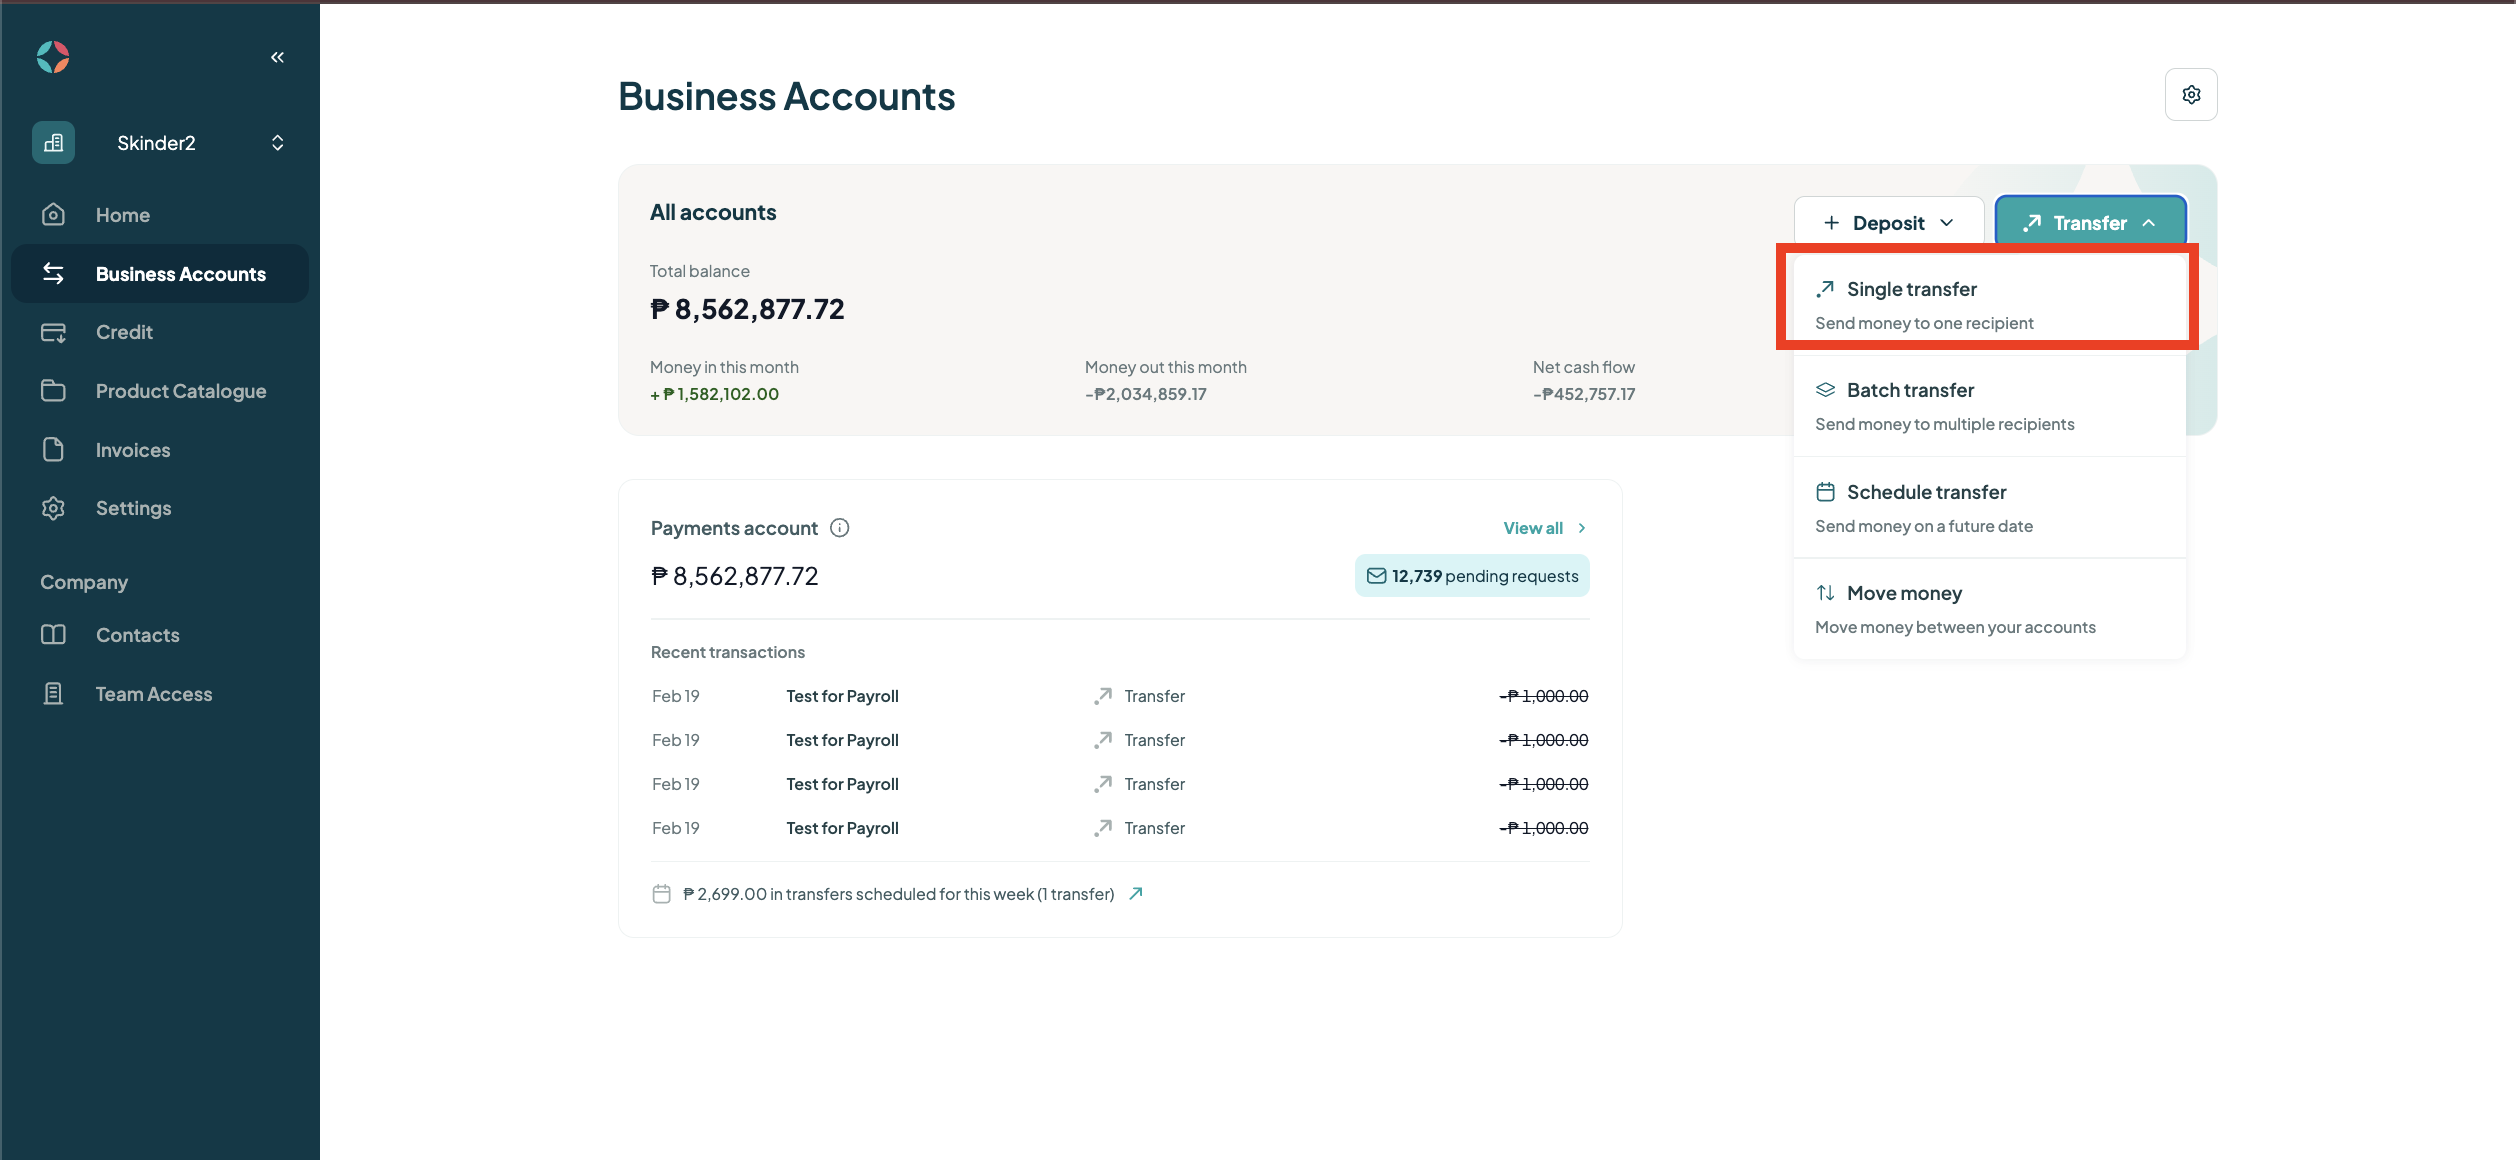
Task: Click the total balance ₱ 8,562,877.72 heading
Action: click(x=747, y=309)
